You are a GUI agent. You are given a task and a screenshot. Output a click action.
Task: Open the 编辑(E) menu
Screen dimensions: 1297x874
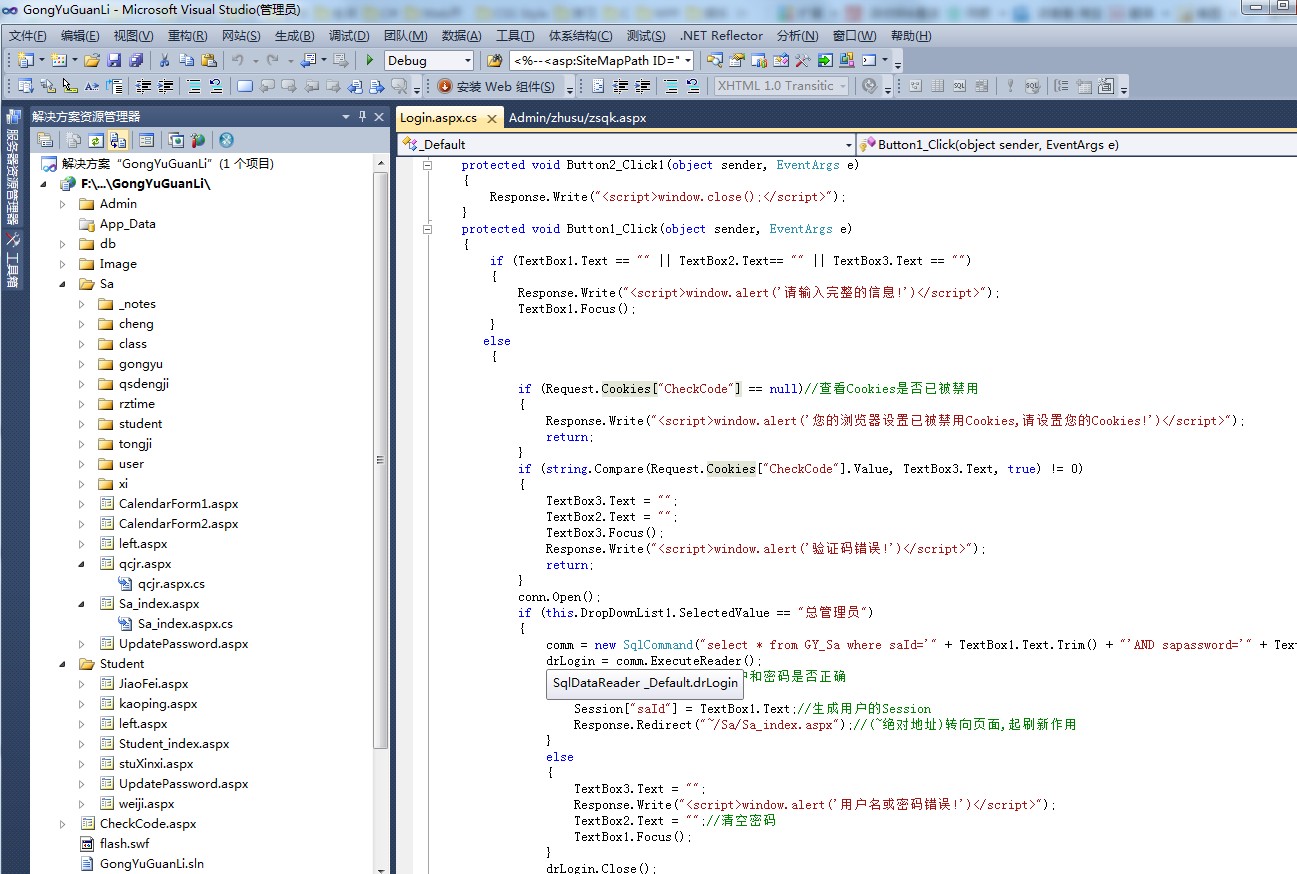click(81, 35)
